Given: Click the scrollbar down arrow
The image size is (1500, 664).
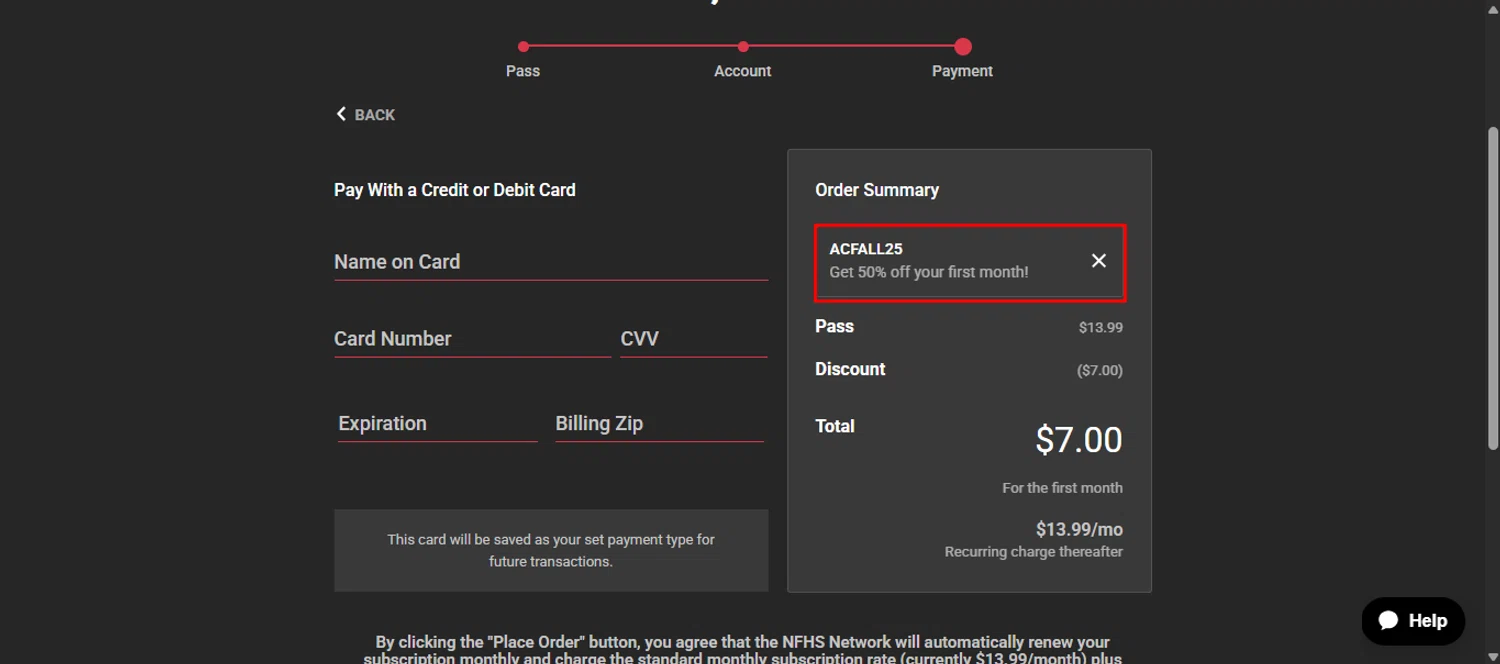Looking at the screenshot, I should point(1493,657).
